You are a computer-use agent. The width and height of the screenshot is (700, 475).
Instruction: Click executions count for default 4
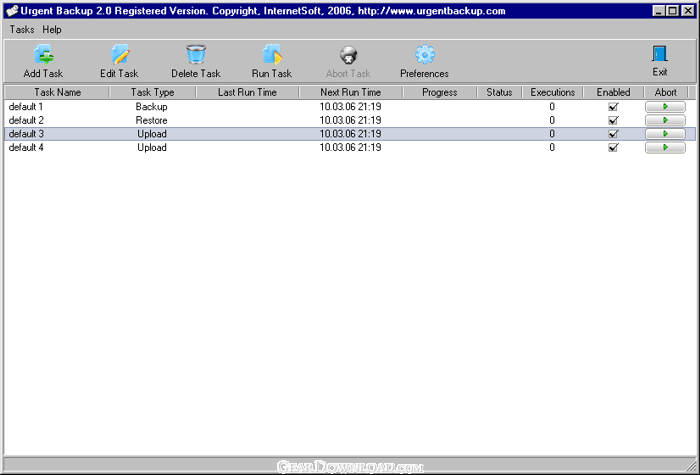(552, 148)
